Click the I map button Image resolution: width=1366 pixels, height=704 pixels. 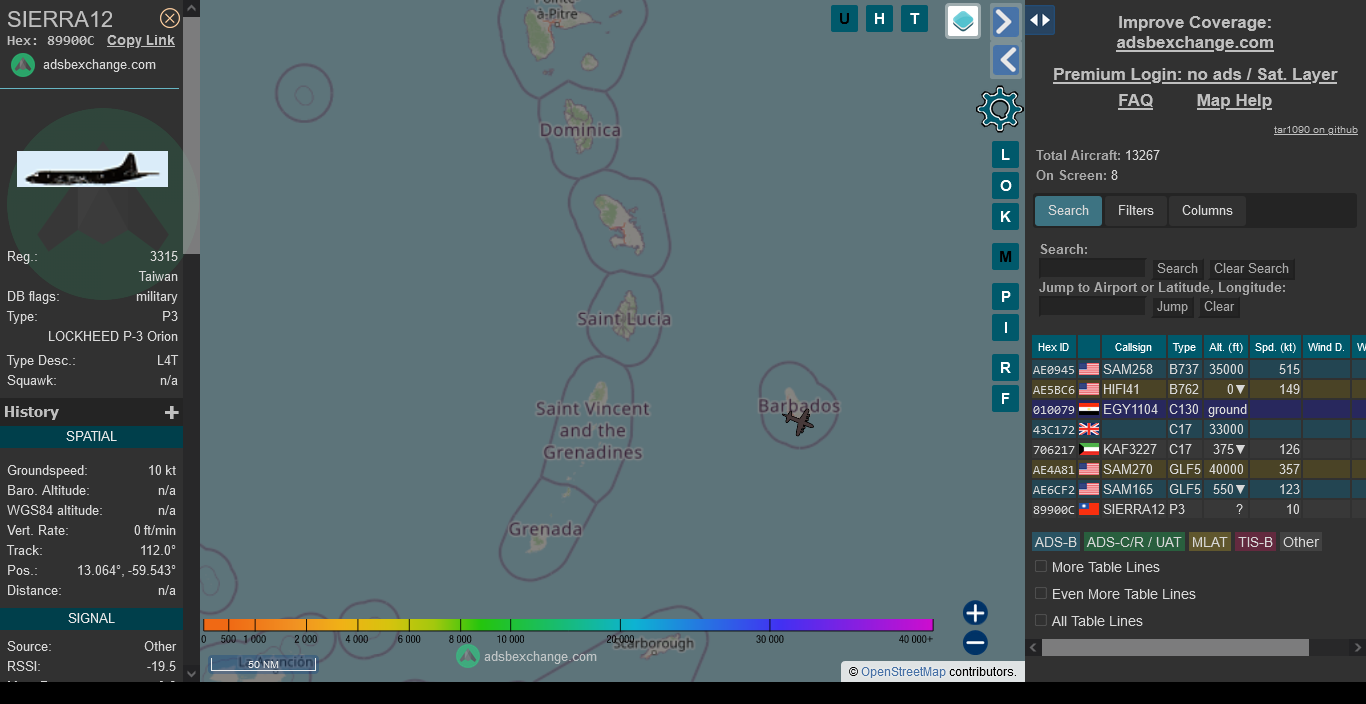click(1006, 328)
